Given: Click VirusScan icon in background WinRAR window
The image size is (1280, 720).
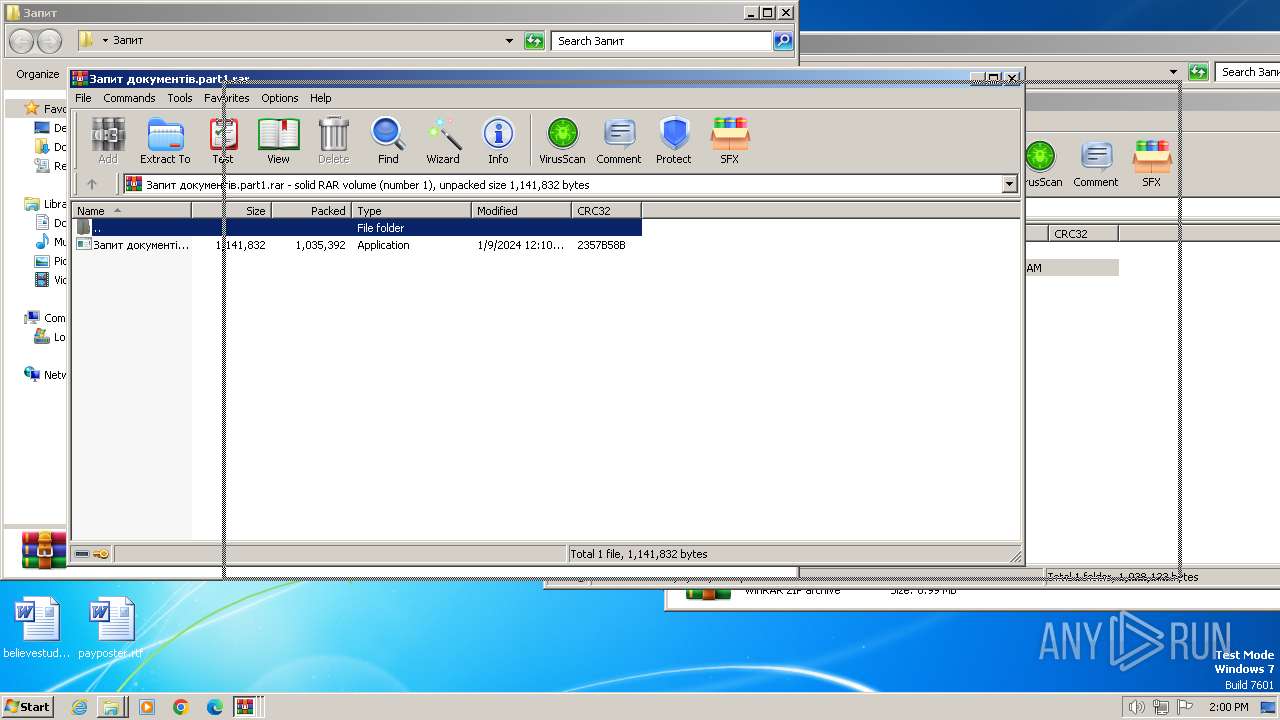Looking at the screenshot, I should click(1041, 164).
